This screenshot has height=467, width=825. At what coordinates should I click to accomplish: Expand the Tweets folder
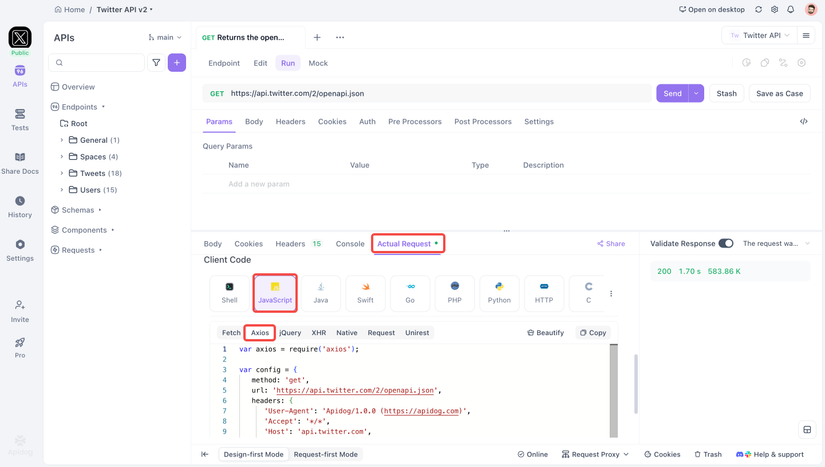62,173
